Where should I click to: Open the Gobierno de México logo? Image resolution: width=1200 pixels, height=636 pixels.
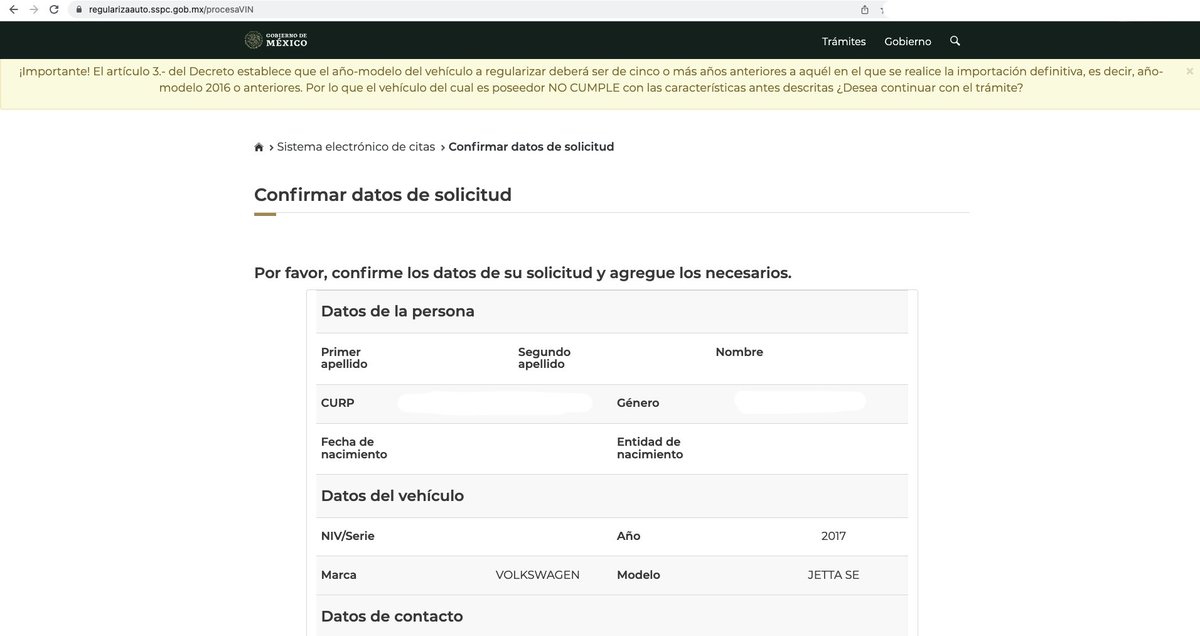coord(276,41)
